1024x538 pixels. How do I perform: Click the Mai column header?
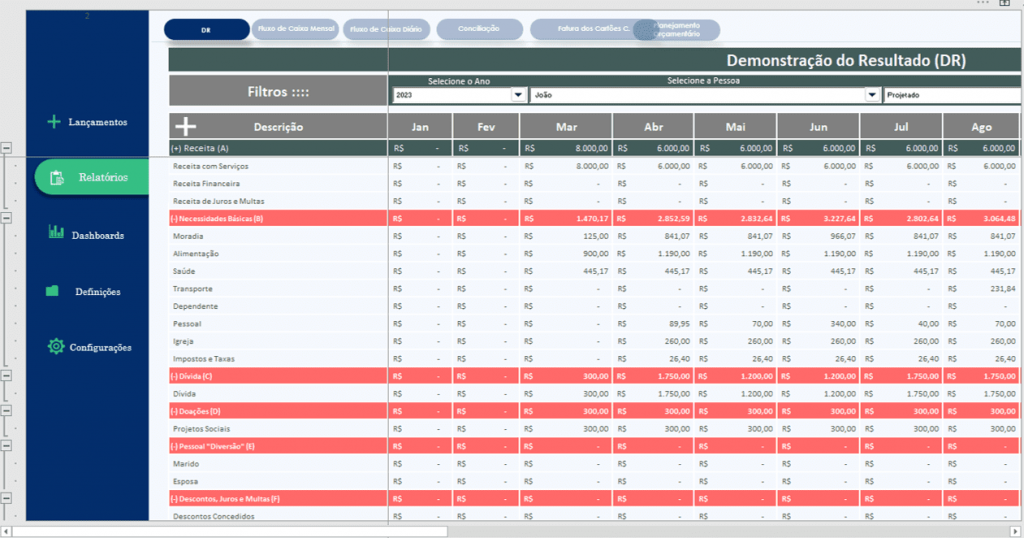click(x=735, y=127)
